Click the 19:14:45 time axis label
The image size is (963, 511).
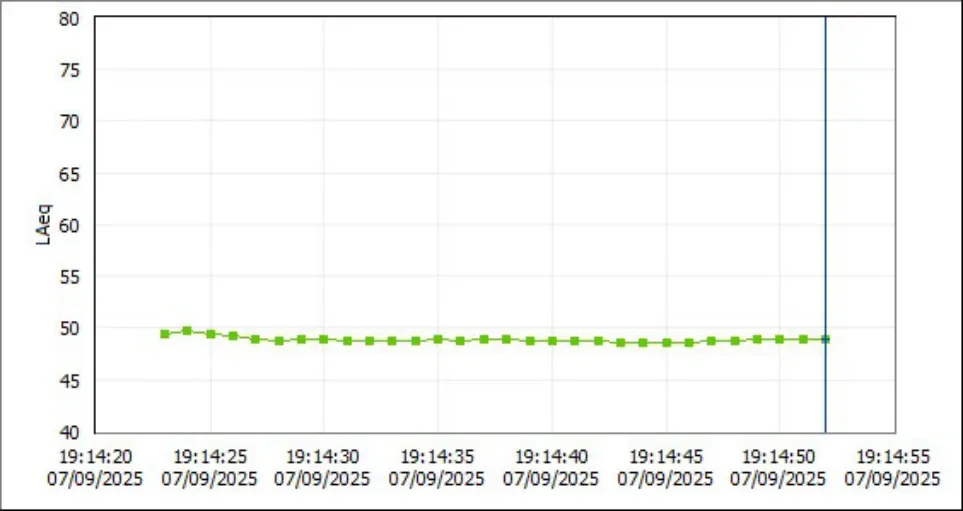click(x=666, y=457)
